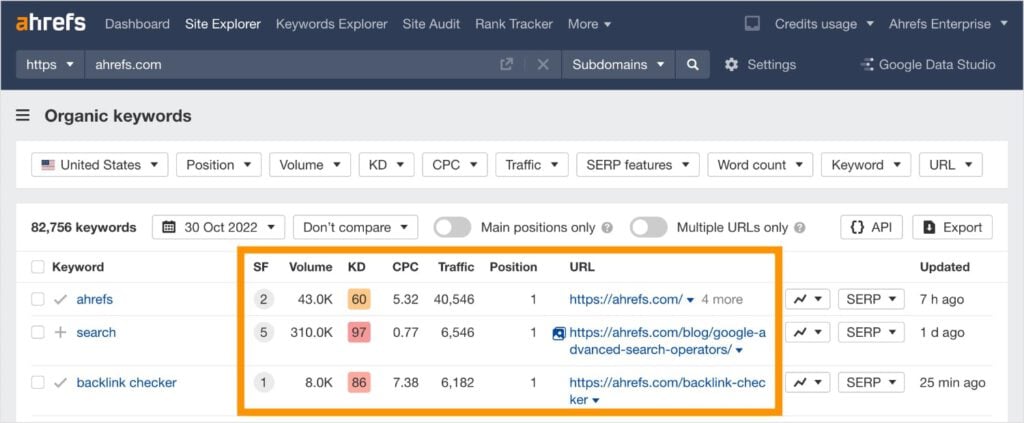1024x423 pixels.
Task: Open the backlink checker keyword link
Action: [127, 383]
